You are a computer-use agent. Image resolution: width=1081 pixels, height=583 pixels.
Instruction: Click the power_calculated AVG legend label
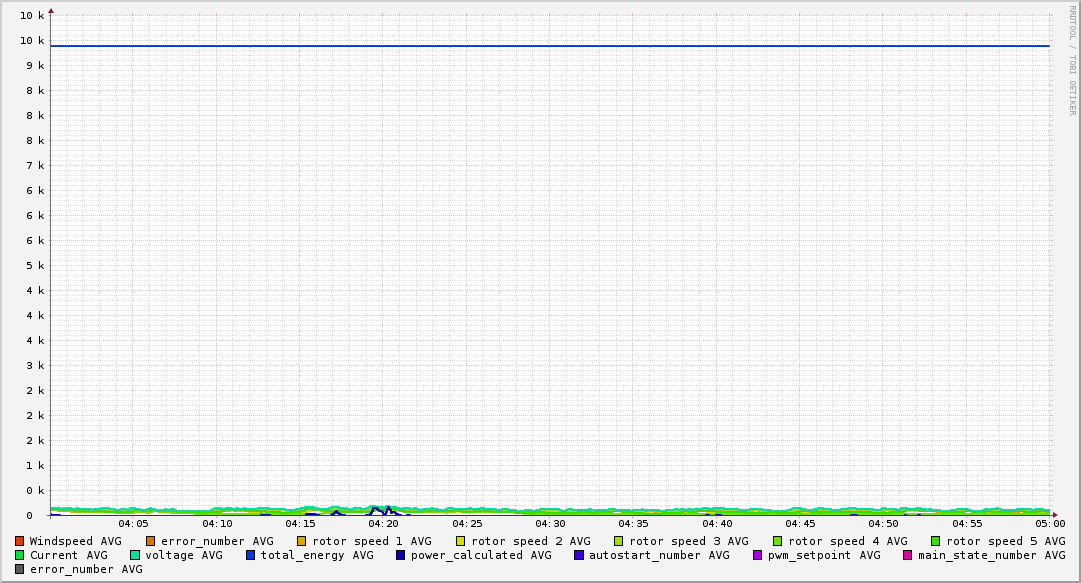[480, 555]
